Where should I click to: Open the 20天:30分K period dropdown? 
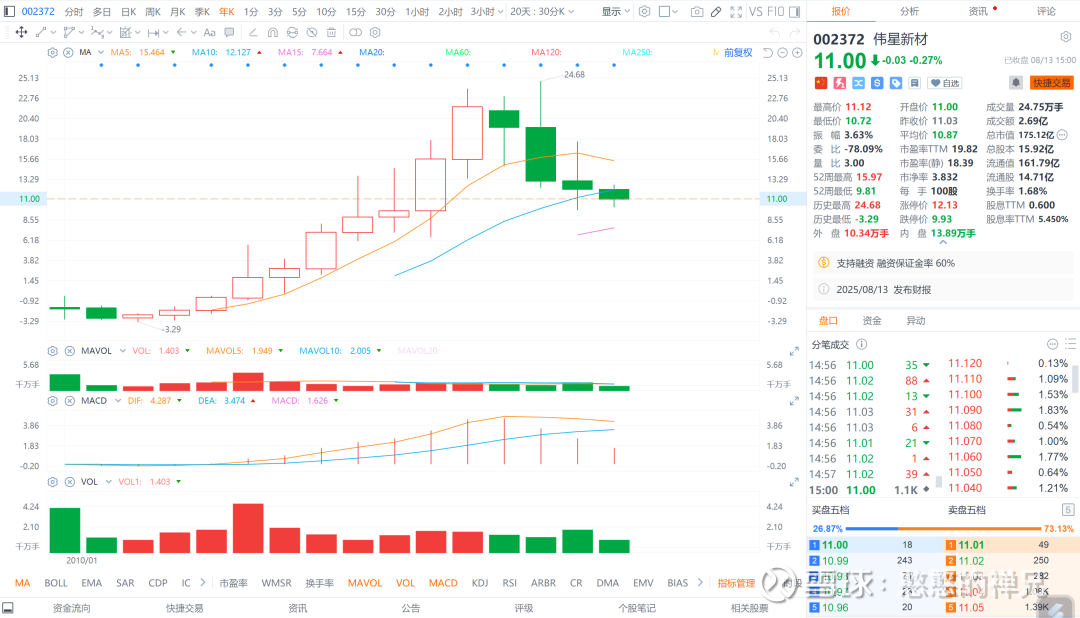(x=542, y=12)
